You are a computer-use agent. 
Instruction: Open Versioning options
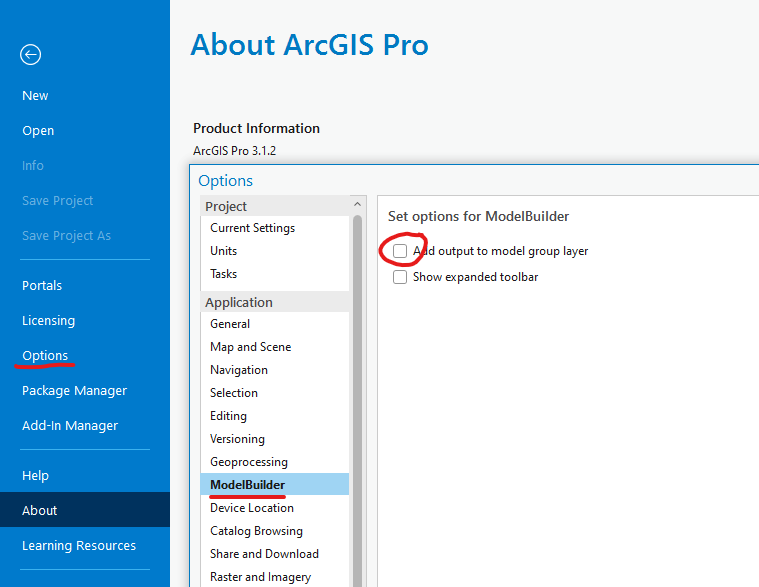click(274, 439)
